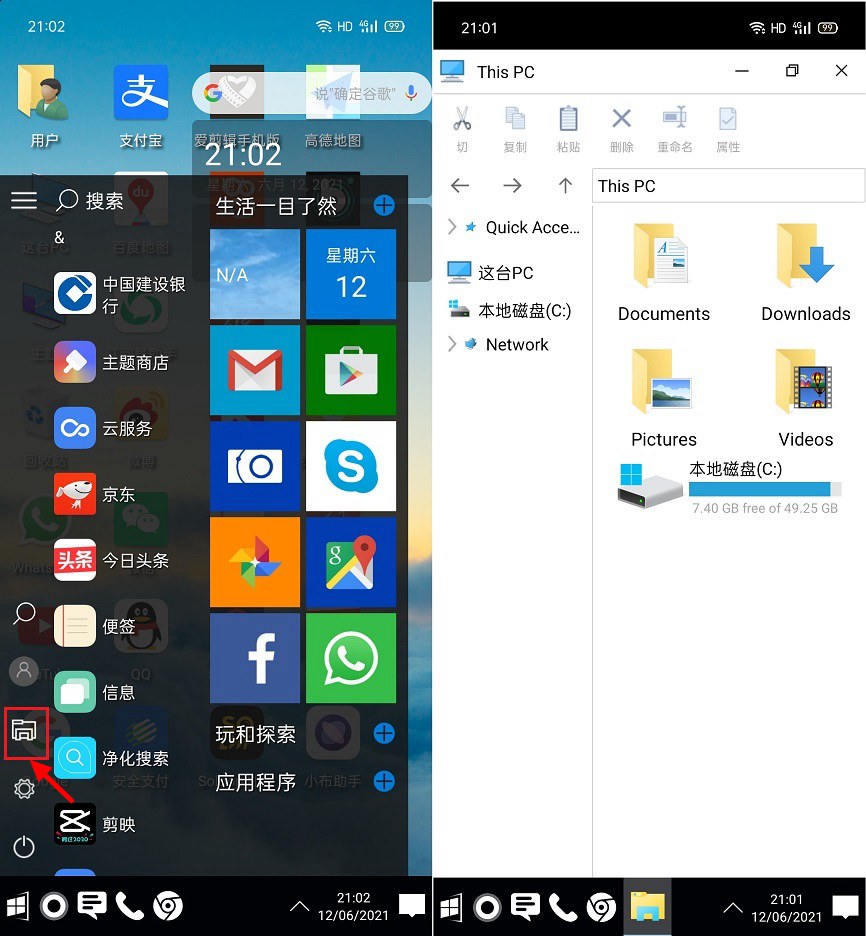Go up one folder level
This screenshot has width=866, height=936.
pos(565,186)
